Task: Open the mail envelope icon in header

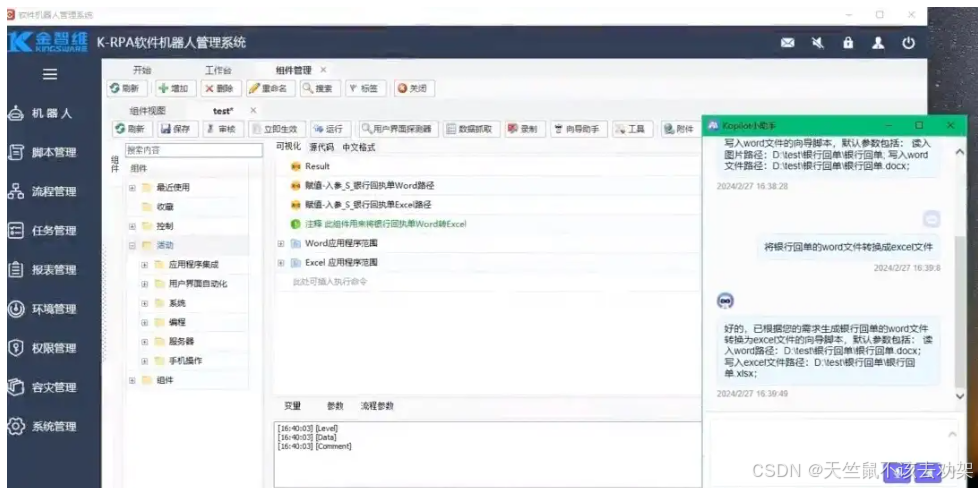Action: pos(788,43)
